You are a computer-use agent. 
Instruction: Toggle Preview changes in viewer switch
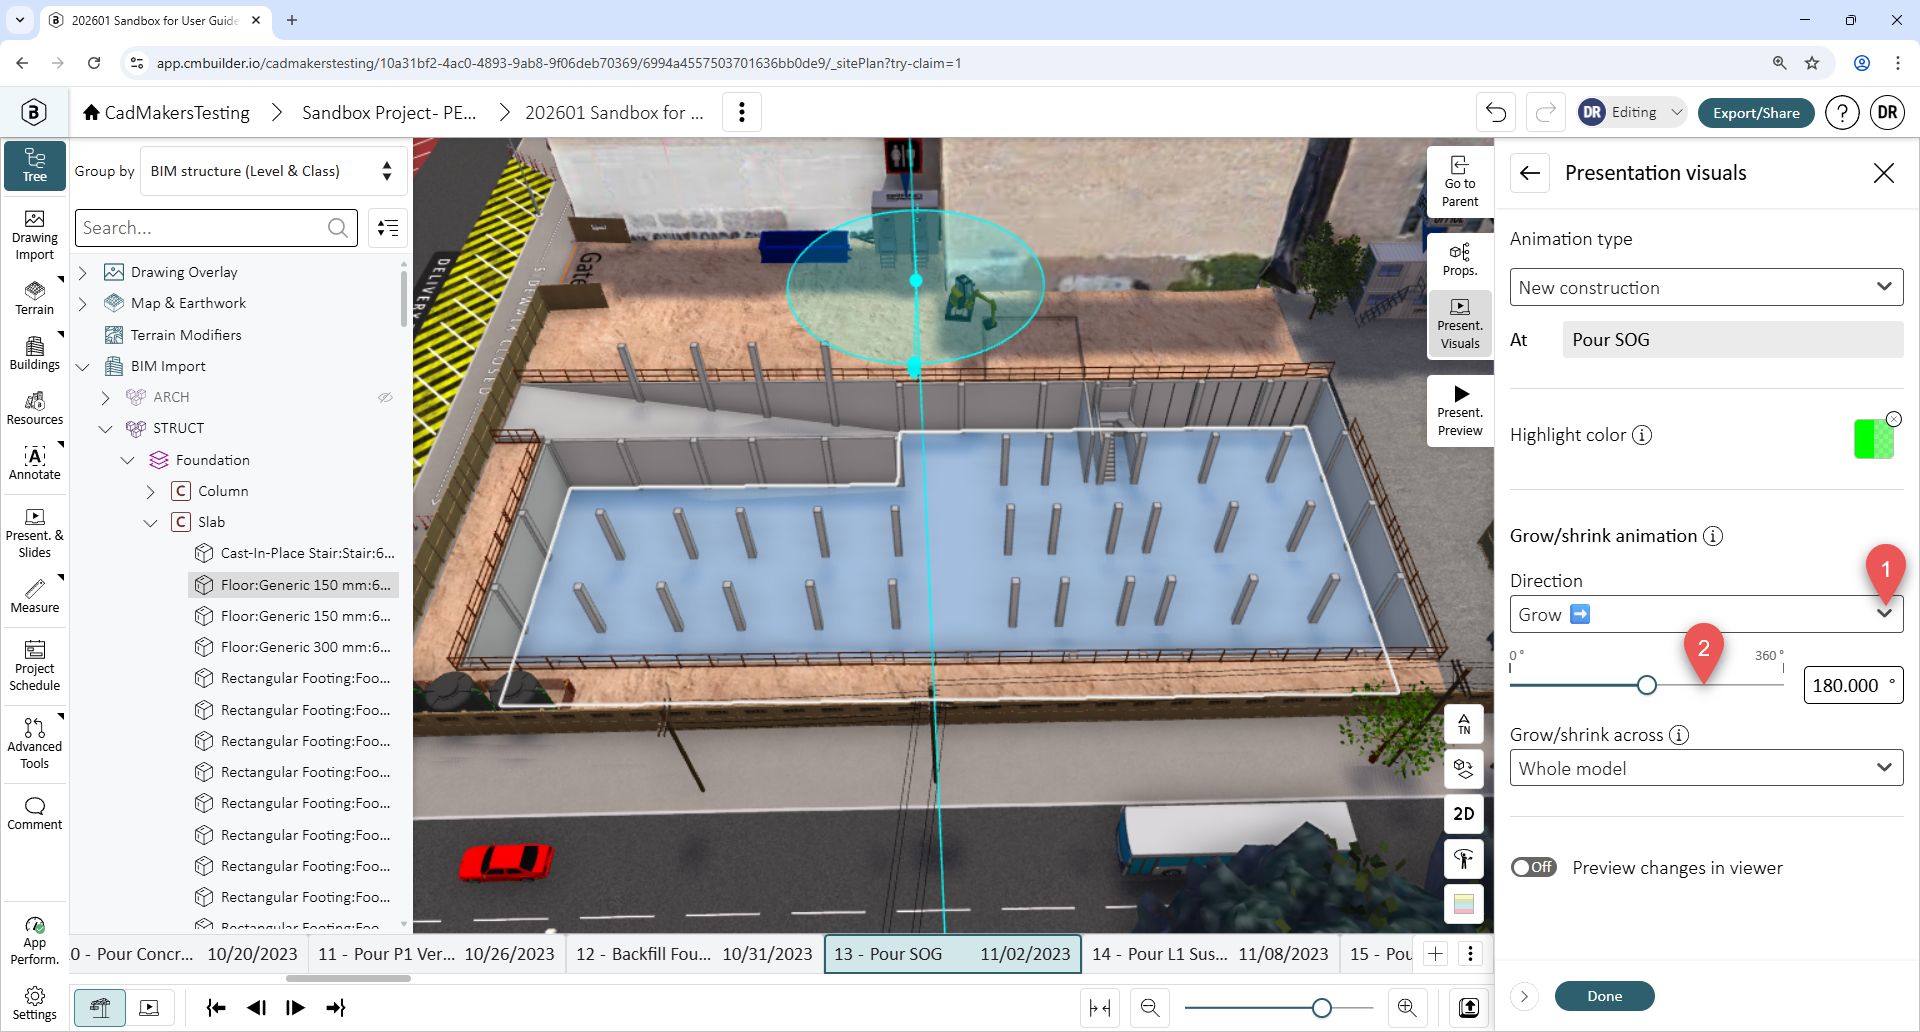pos(1534,867)
